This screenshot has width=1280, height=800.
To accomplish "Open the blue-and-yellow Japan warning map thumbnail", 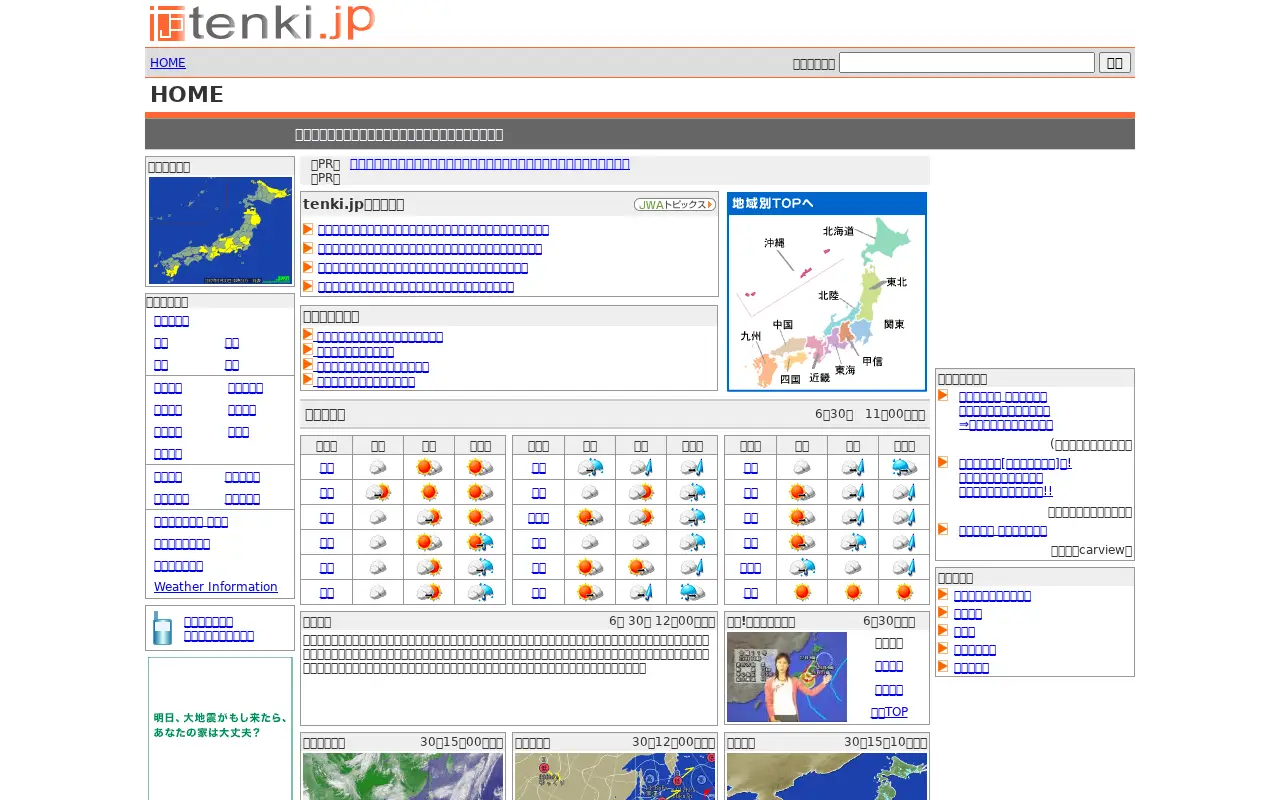I will pyautogui.click(x=220, y=230).
